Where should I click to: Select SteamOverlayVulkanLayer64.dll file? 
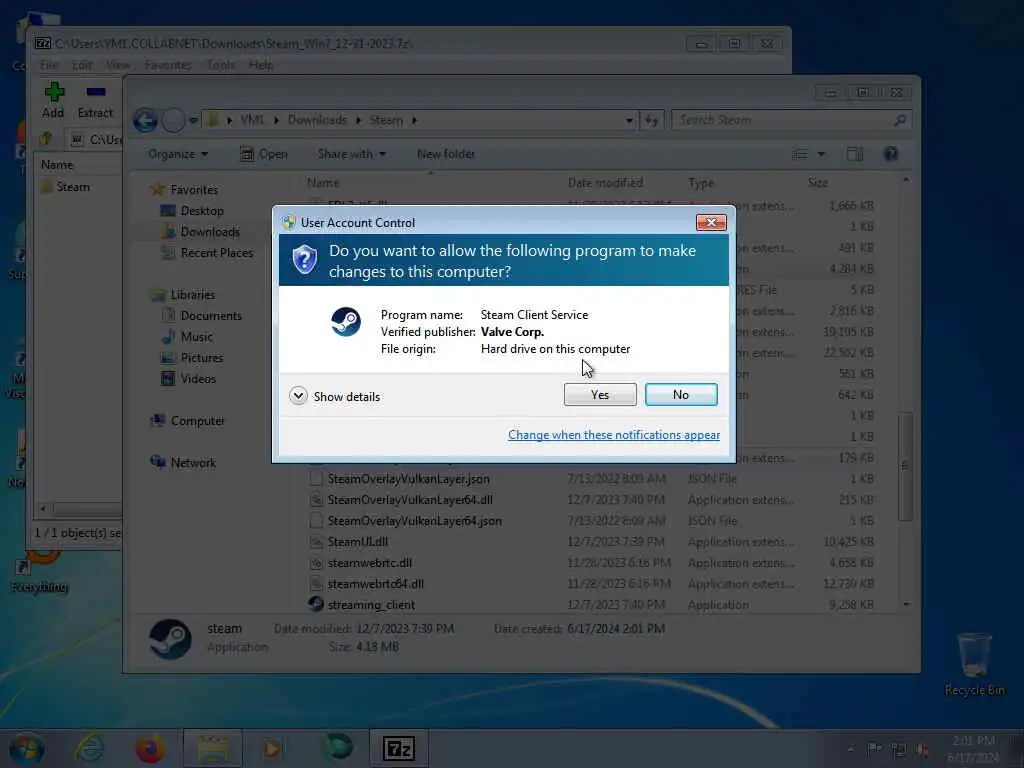click(x=409, y=500)
